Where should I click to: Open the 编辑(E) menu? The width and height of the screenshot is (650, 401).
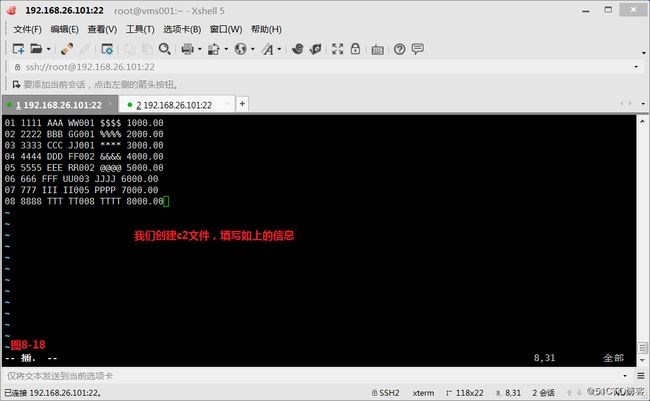tap(64, 29)
